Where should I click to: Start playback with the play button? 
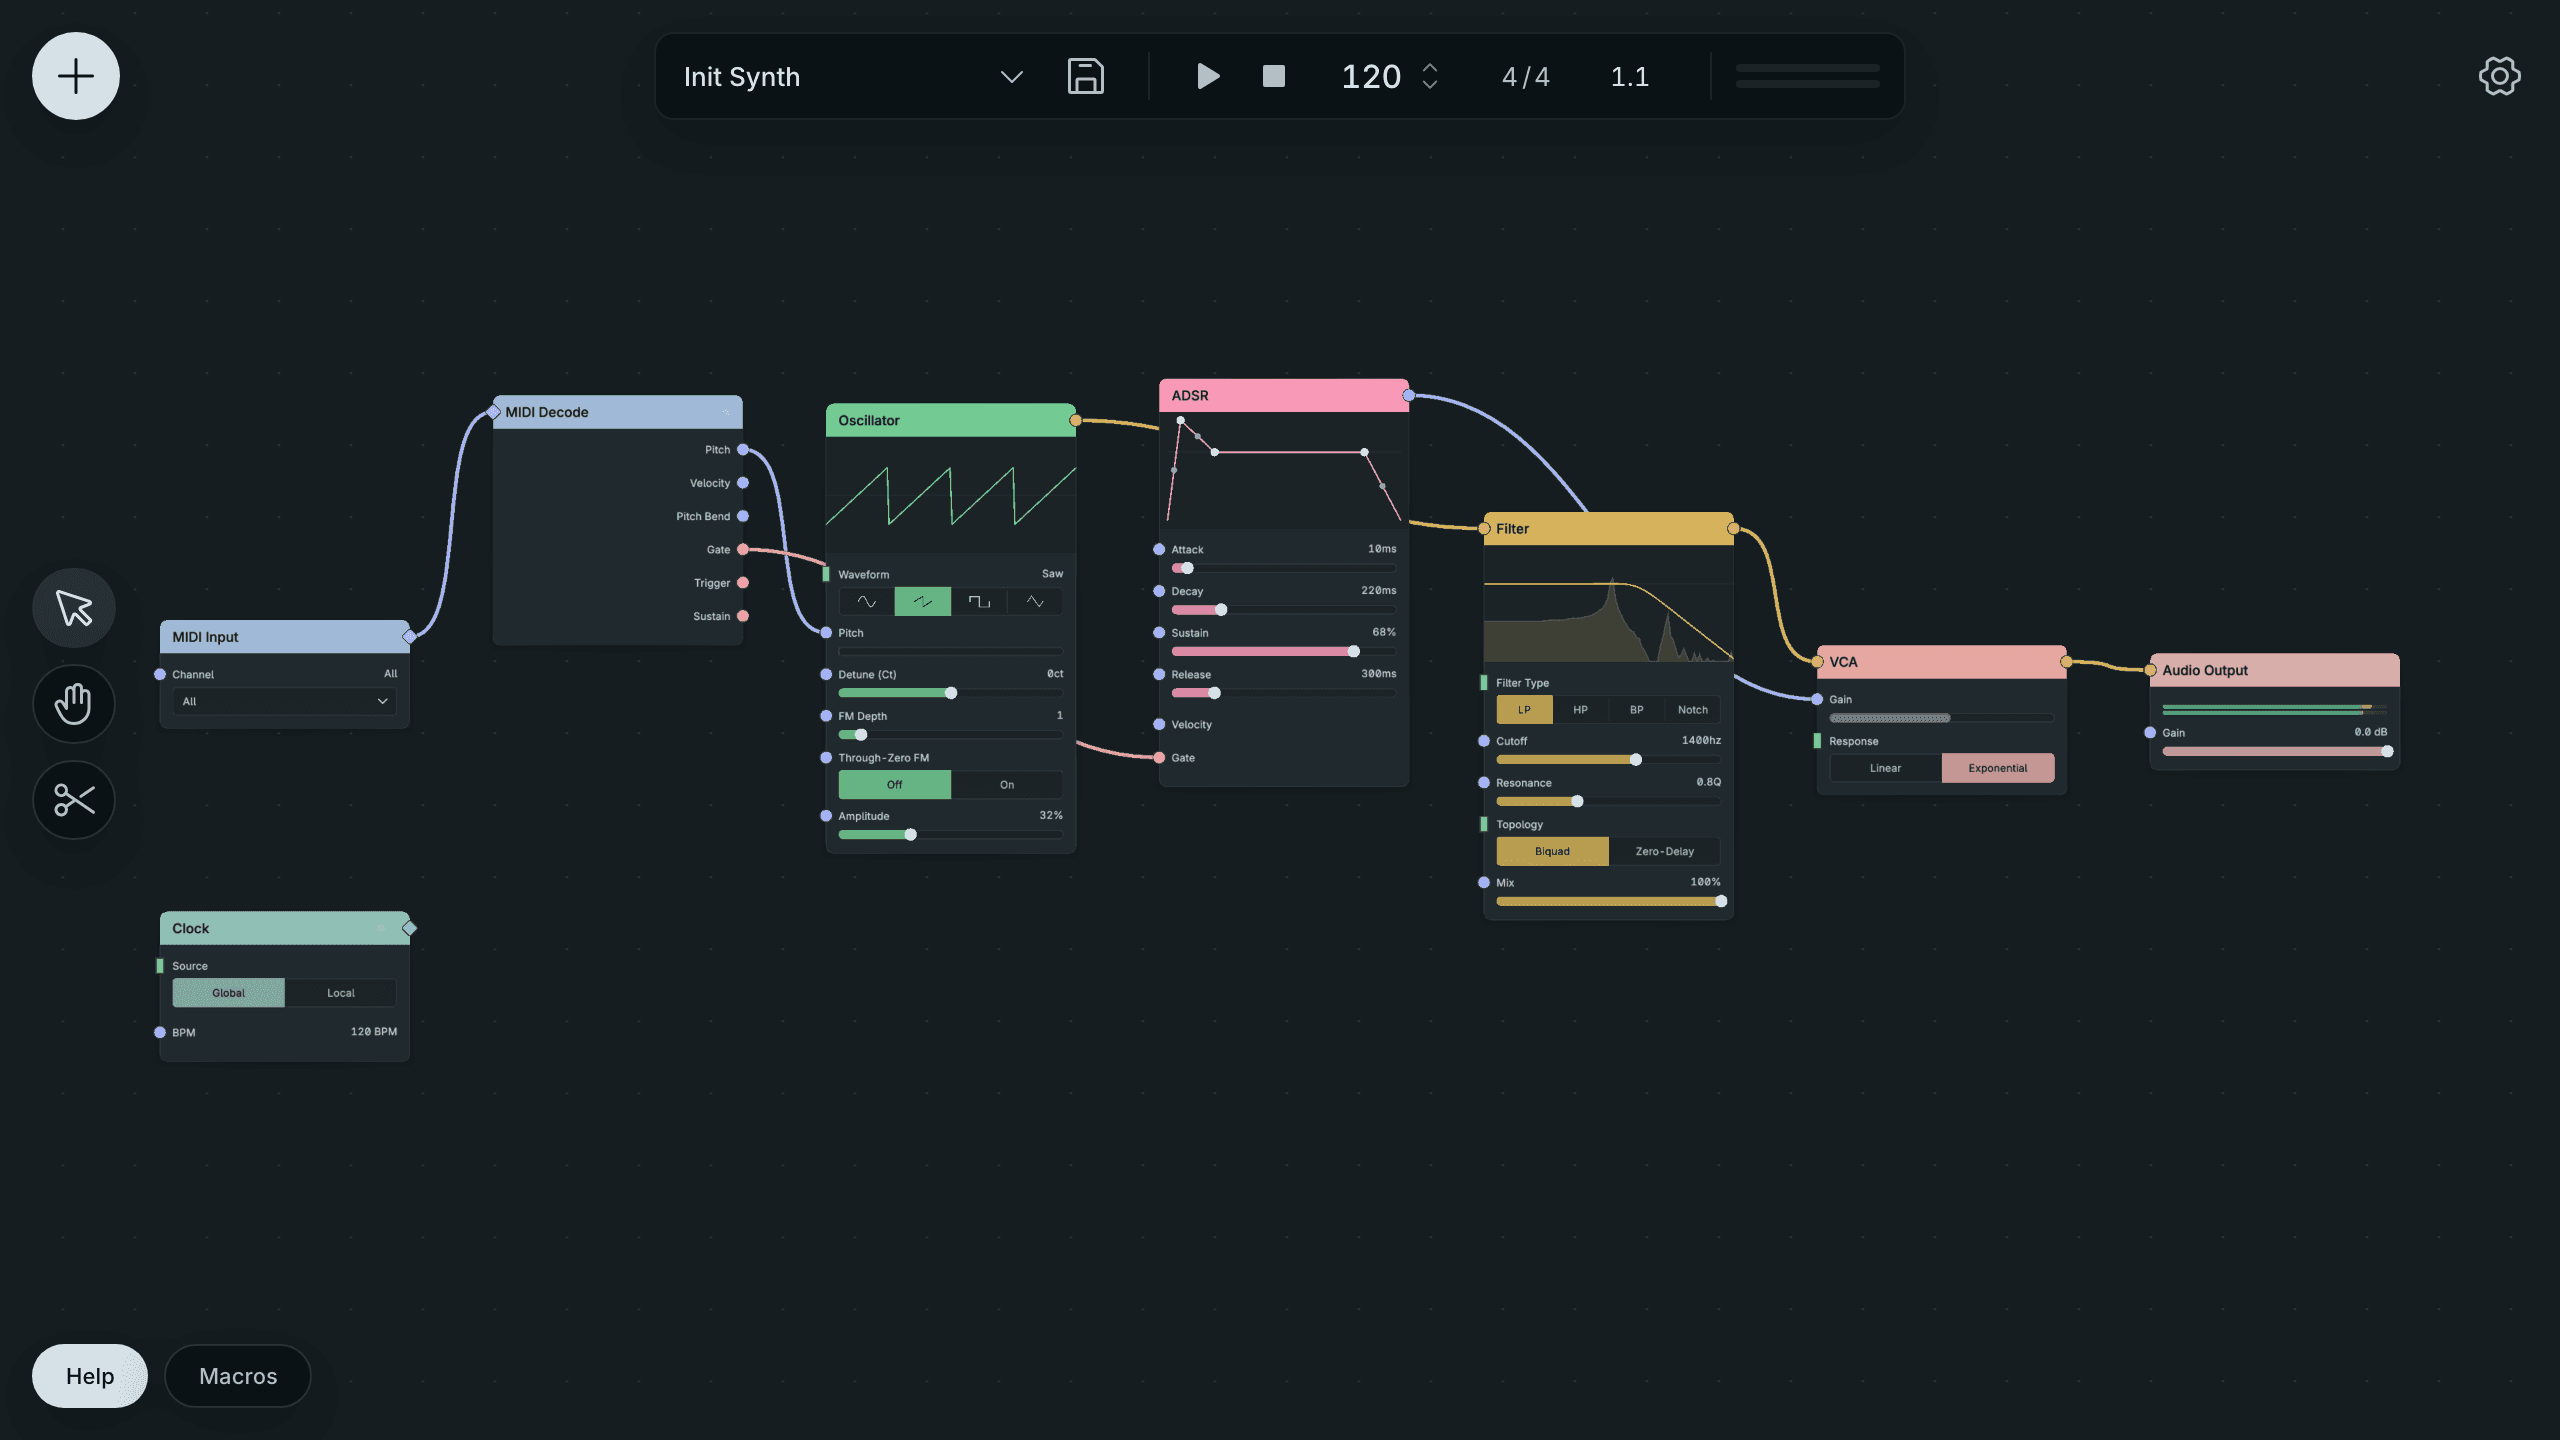(1208, 76)
